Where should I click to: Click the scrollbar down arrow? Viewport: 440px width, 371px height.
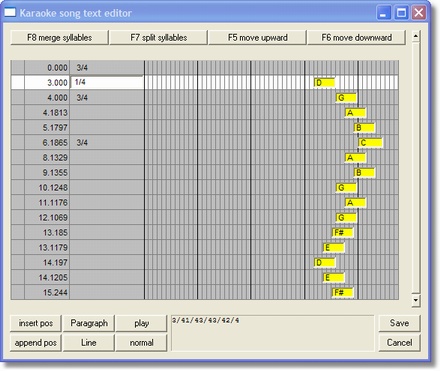click(x=416, y=300)
